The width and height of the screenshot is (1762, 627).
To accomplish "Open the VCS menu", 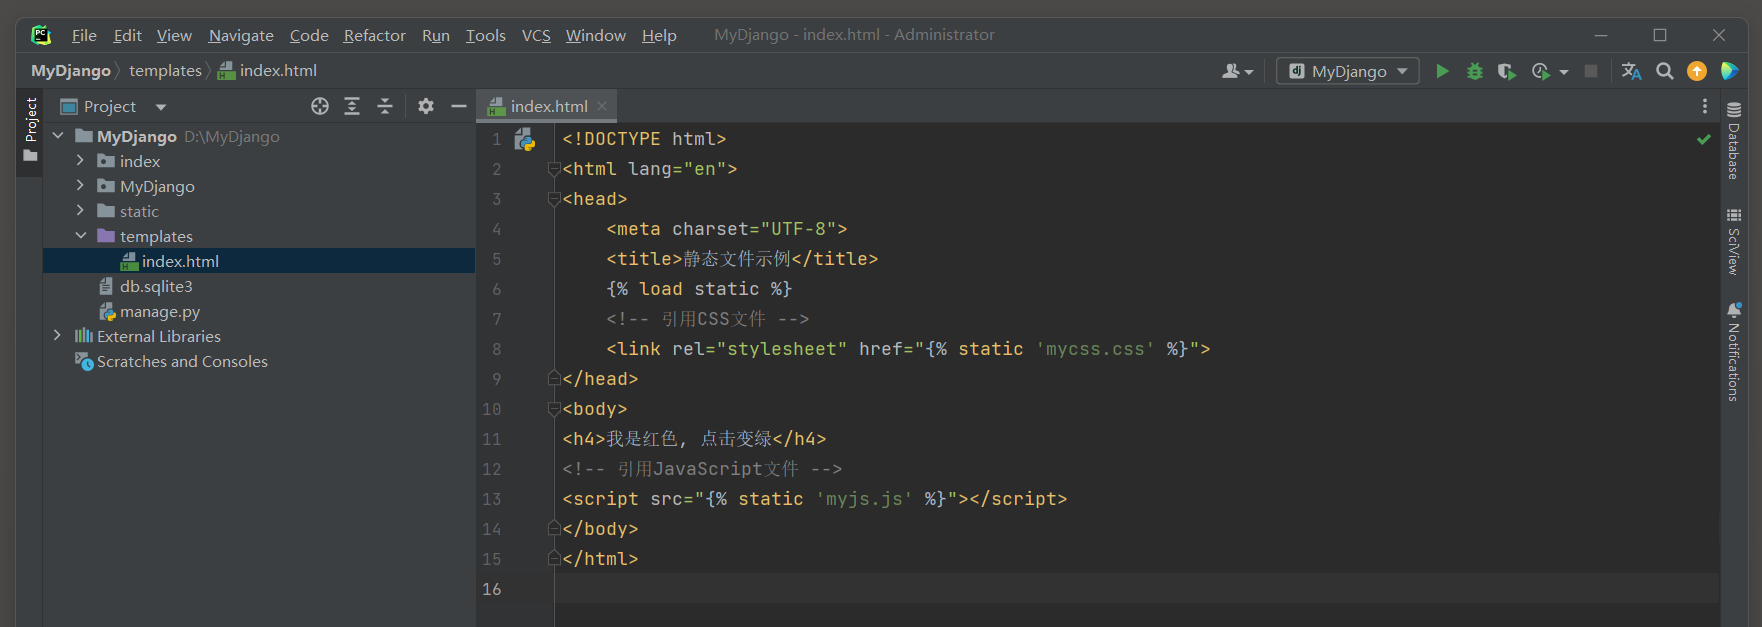I will [x=536, y=35].
